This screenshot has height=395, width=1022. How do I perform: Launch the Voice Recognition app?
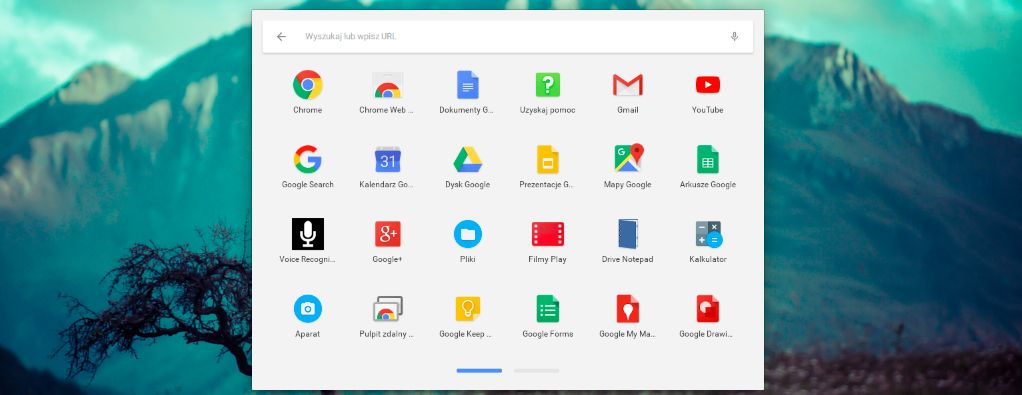pyautogui.click(x=308, y=234)
